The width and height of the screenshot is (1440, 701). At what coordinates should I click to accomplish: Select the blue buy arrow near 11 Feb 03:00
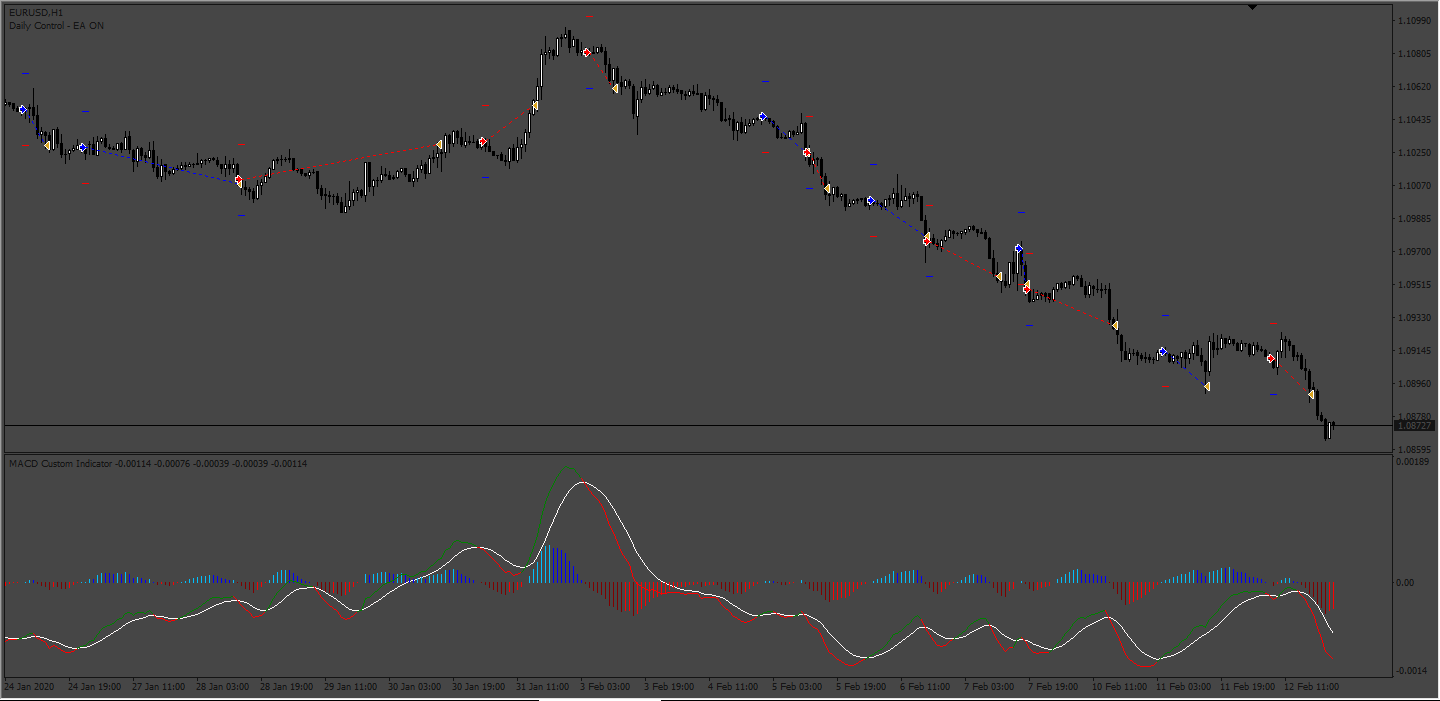click(1162, 351)
